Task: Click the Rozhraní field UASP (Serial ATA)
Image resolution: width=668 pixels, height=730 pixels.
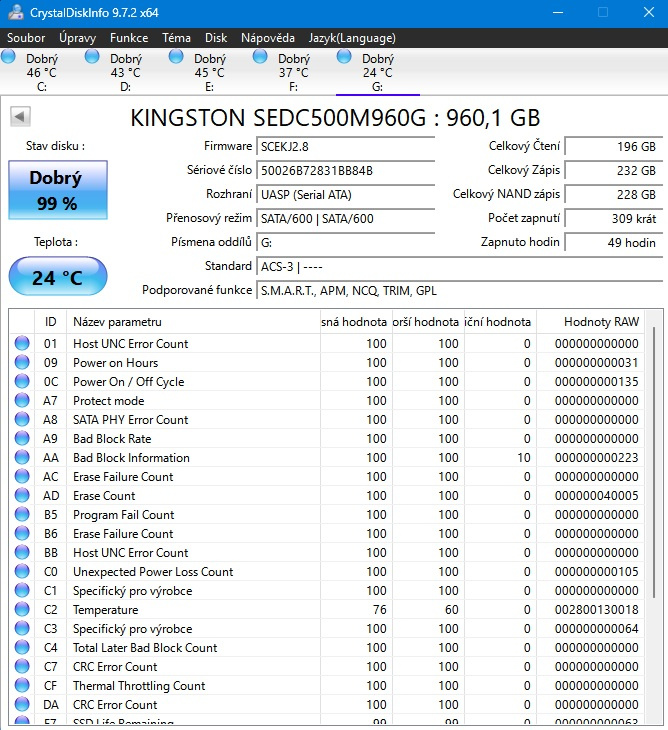Action: point(345,195)
